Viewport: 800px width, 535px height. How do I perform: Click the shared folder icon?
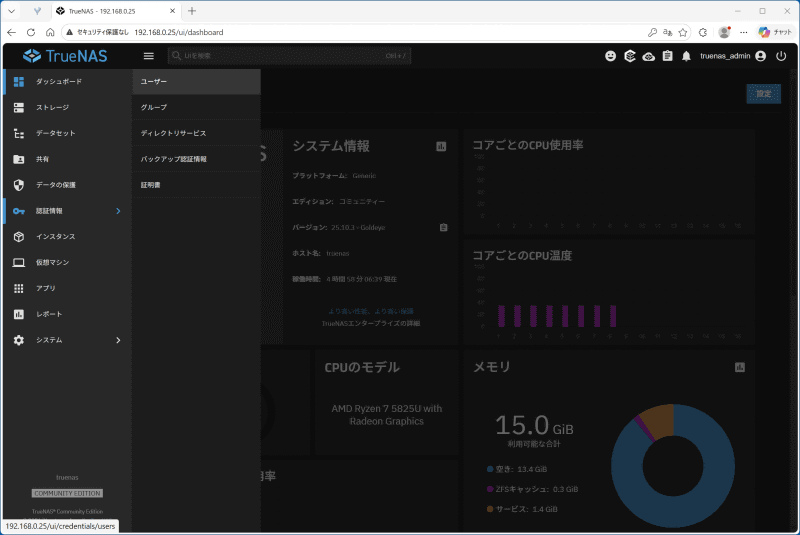click(19, 159)
